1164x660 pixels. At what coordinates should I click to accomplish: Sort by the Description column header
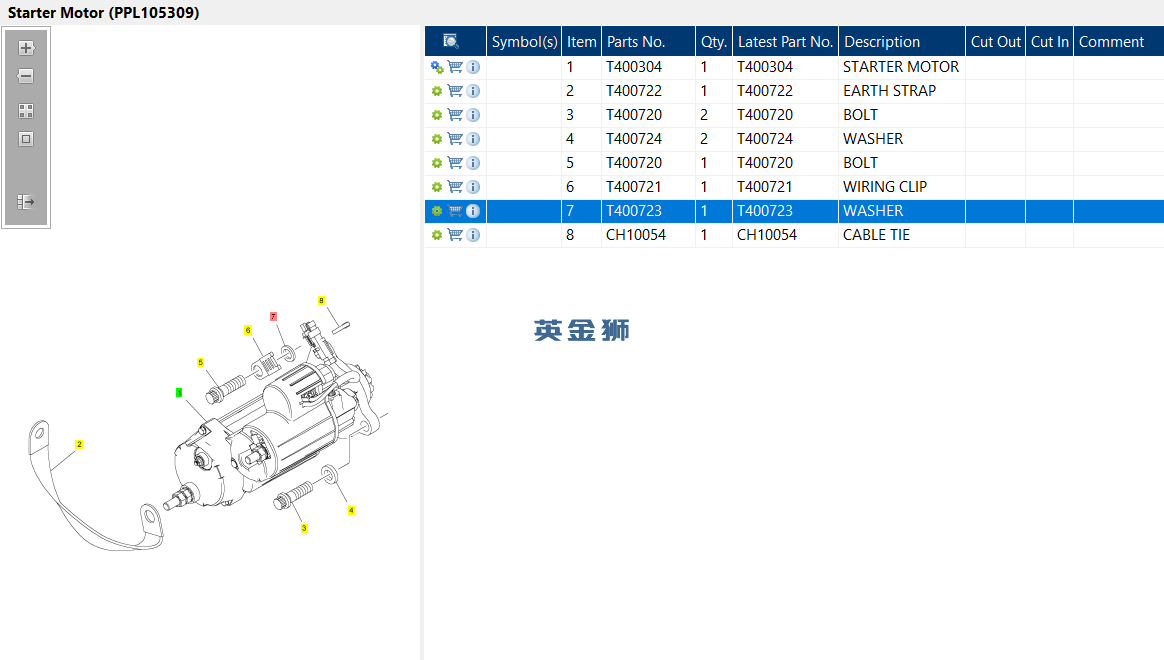coord(902,42)
